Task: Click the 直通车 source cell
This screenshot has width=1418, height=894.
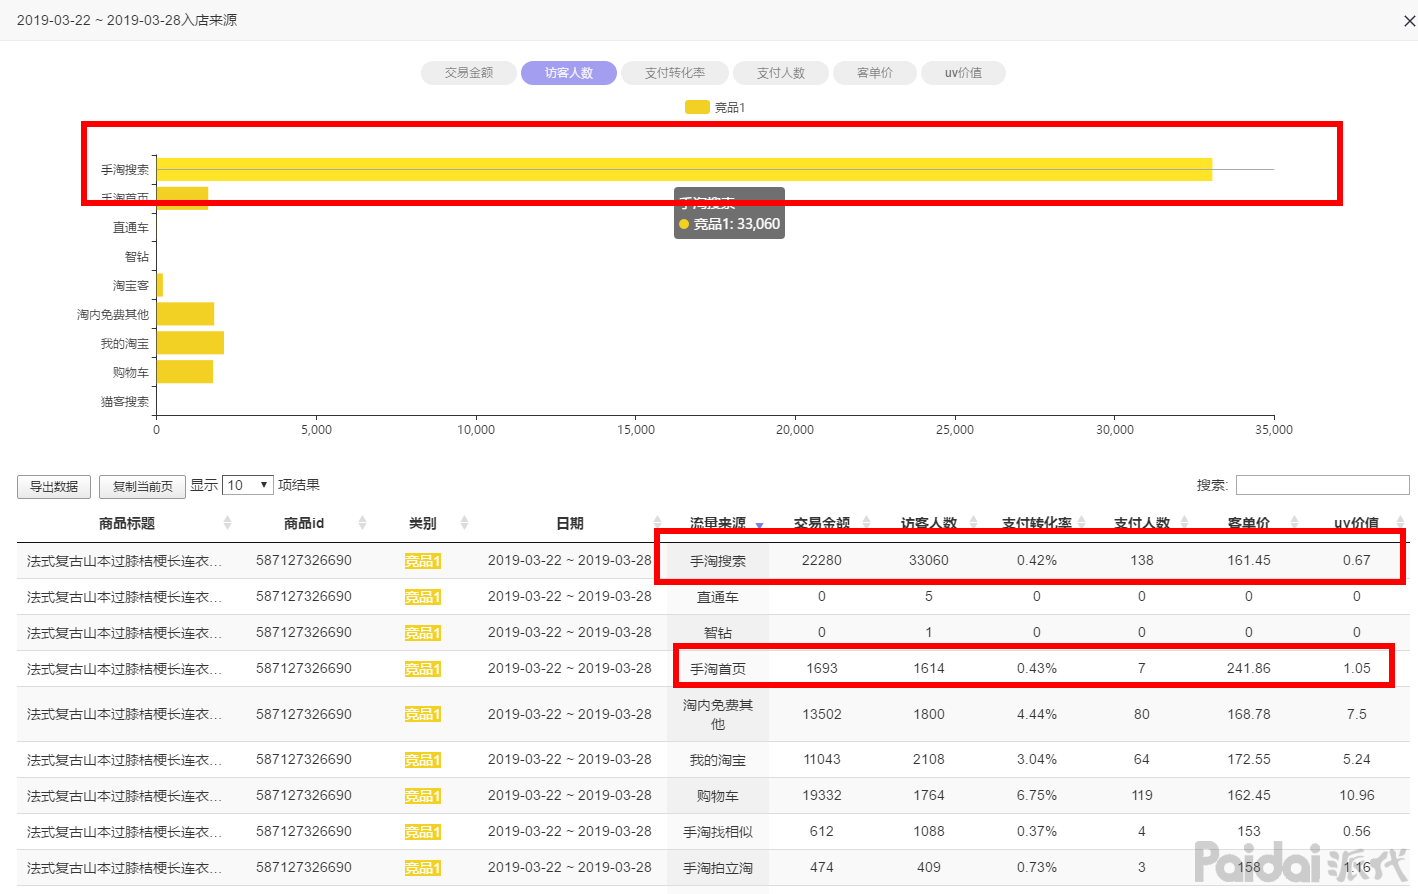Action: point(718,597)
